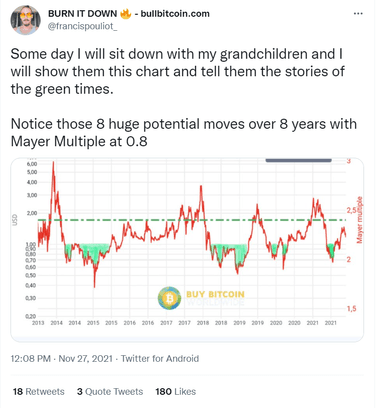Open the 12:08 PM Nov 27, 2021 timestamp

pos(62,359)
